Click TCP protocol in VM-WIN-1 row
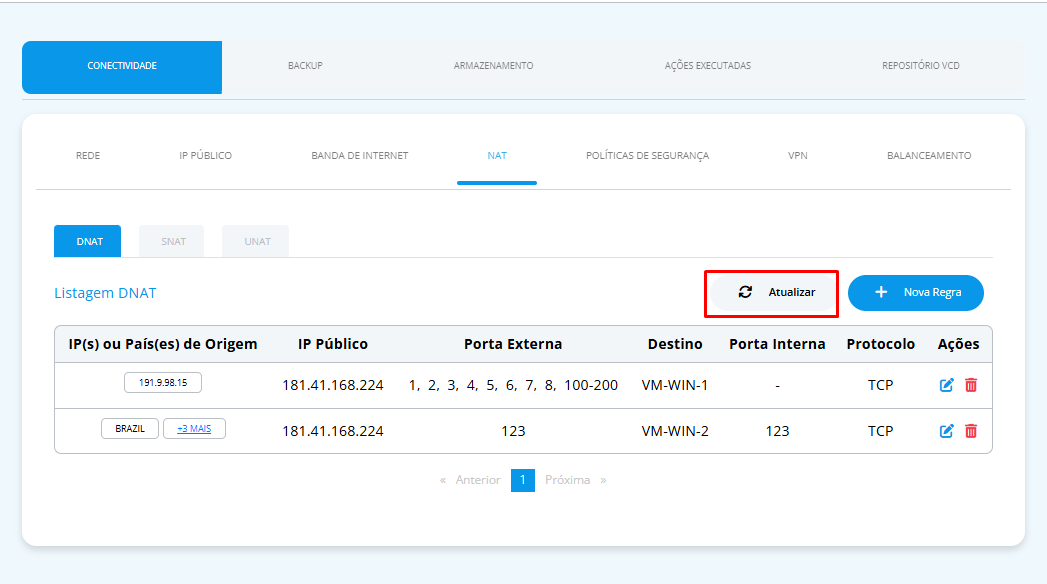 click(881, 385)
